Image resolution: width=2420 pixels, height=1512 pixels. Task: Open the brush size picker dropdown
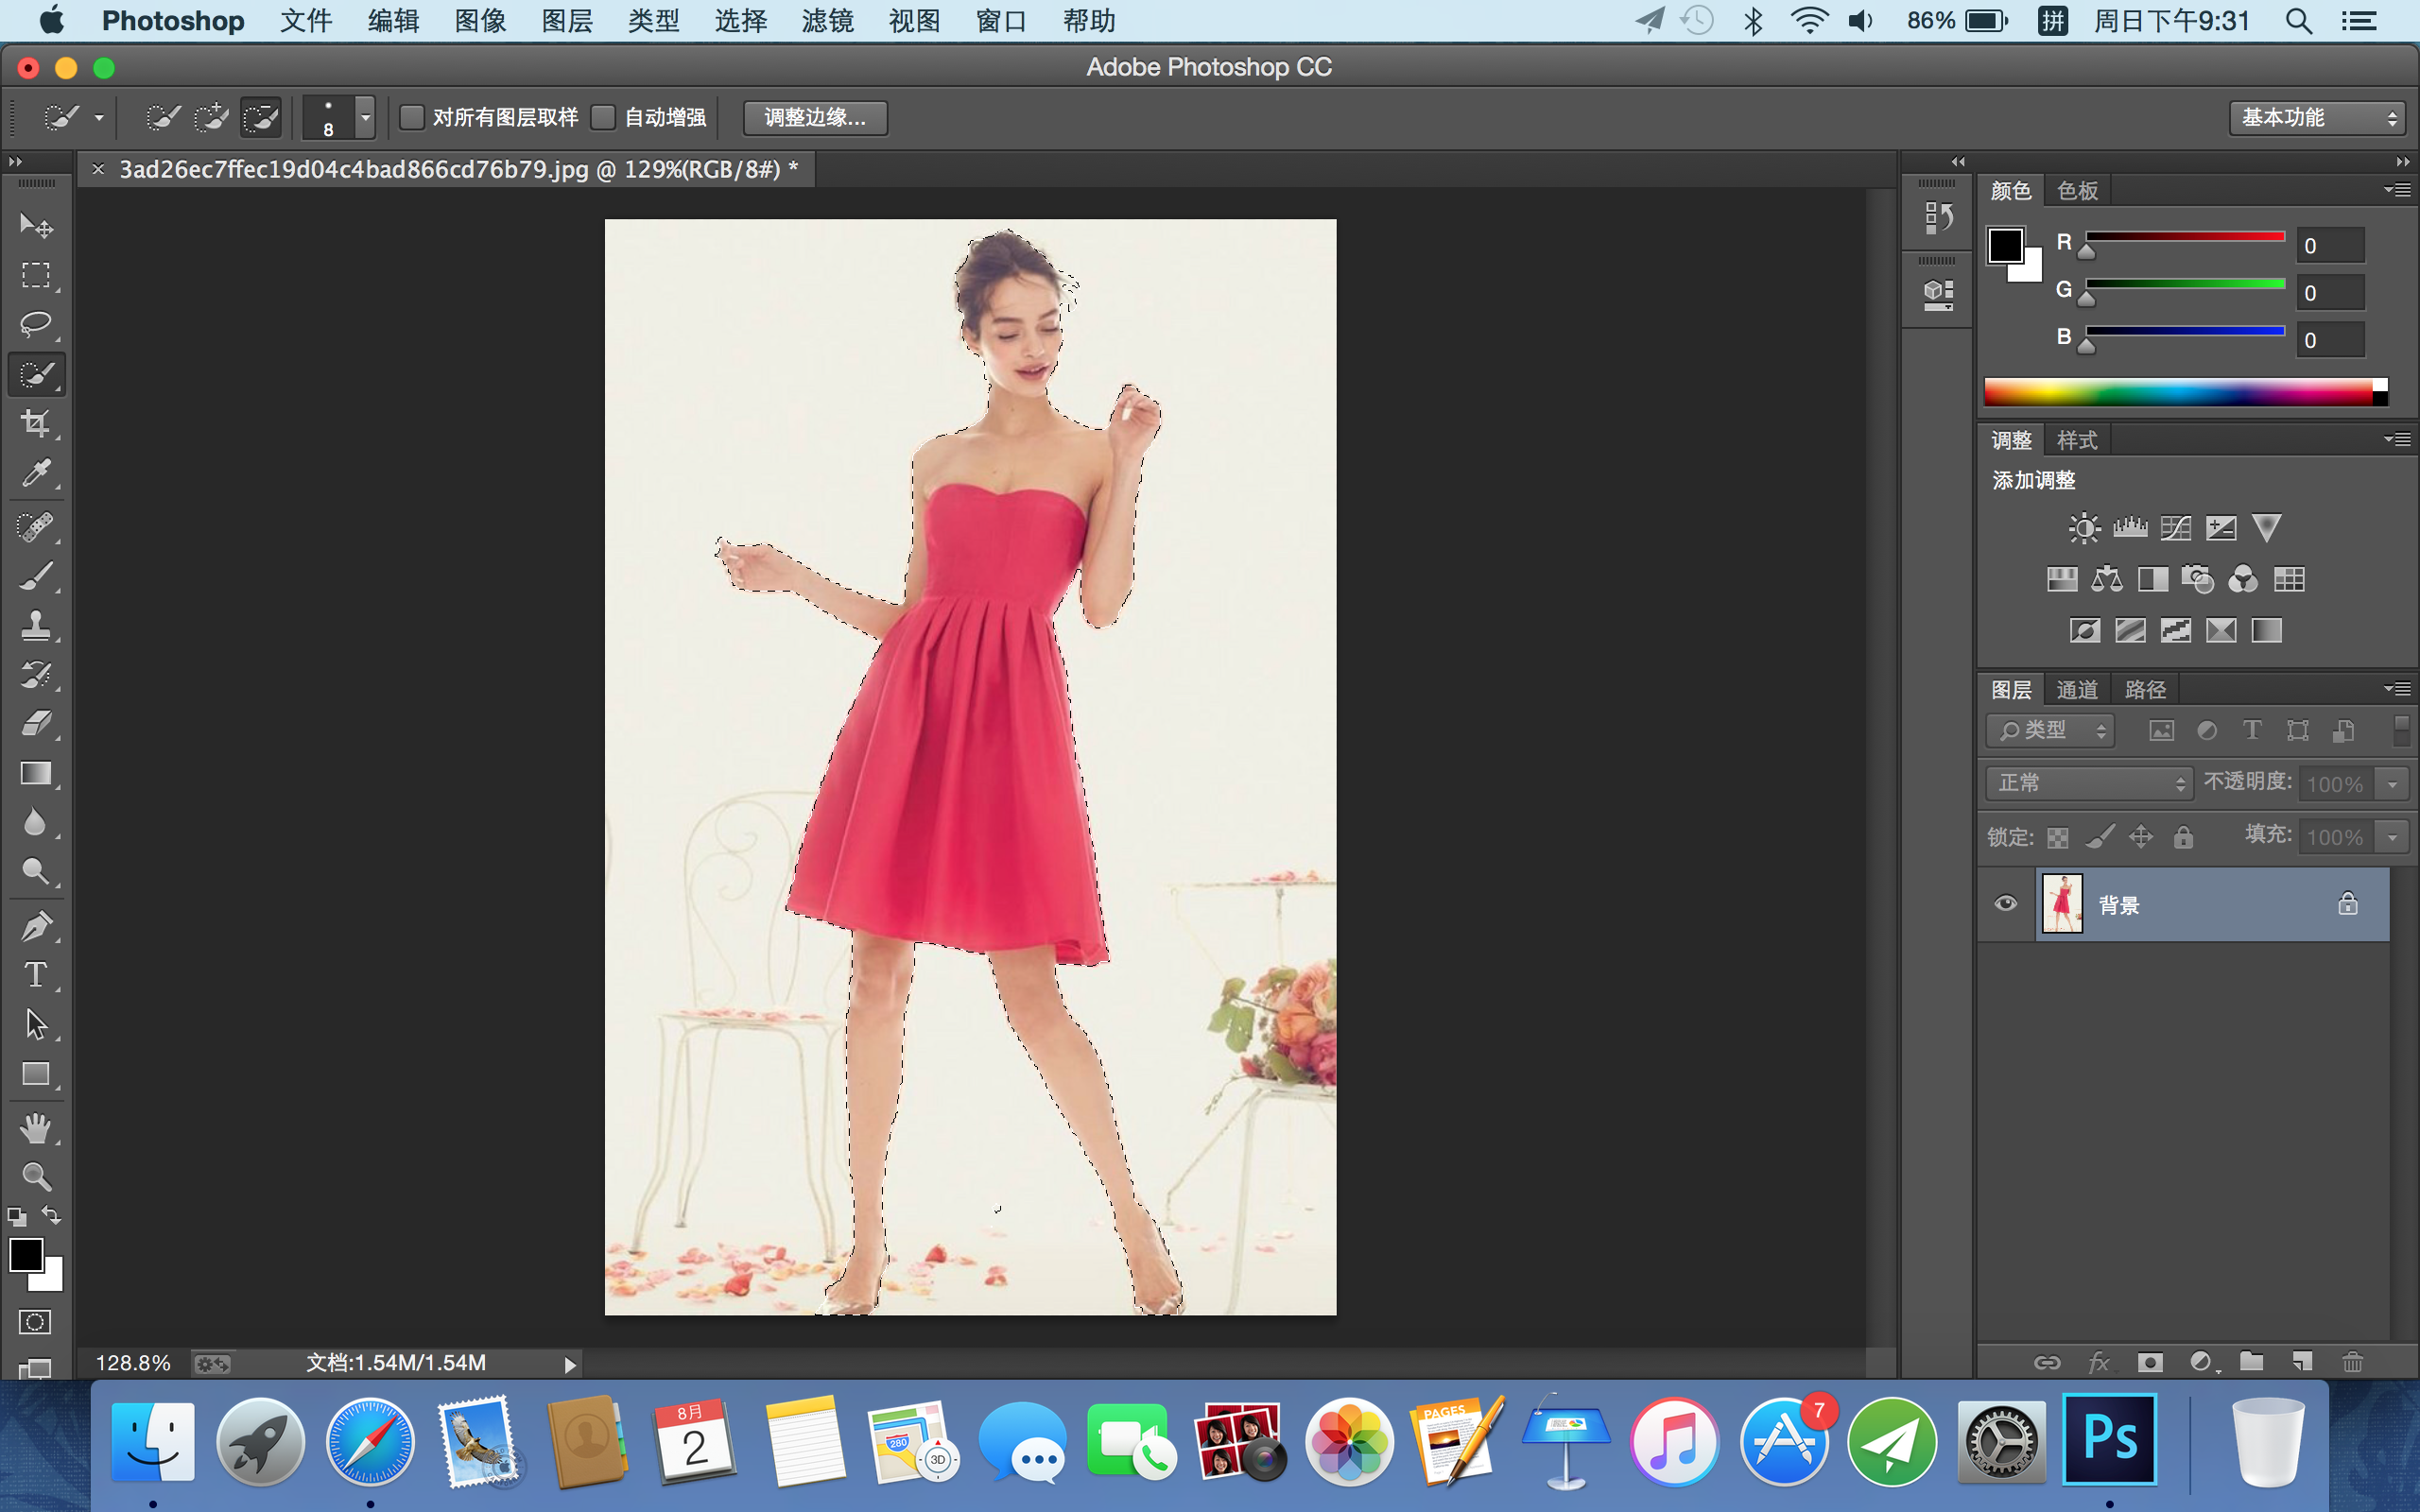(366, 118)
